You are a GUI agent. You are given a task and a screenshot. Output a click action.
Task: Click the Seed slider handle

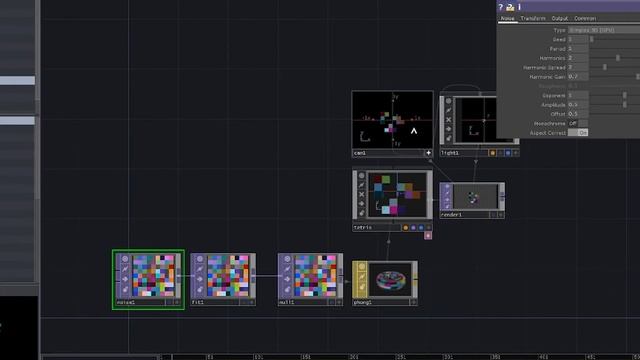coord(591,40)
